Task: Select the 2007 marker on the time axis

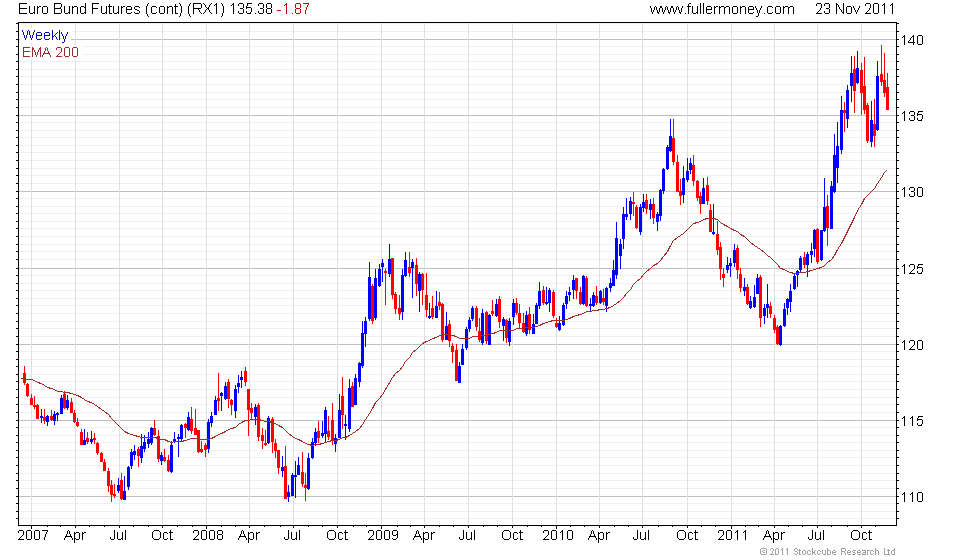Action: click(33, 535)
